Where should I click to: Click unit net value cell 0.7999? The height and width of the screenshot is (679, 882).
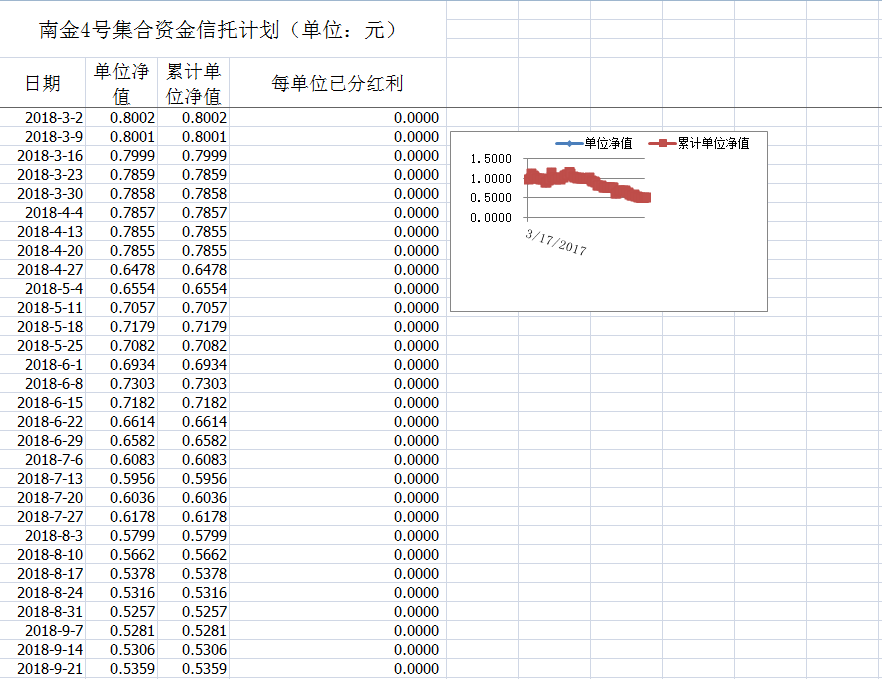click(x=122, y=156)
